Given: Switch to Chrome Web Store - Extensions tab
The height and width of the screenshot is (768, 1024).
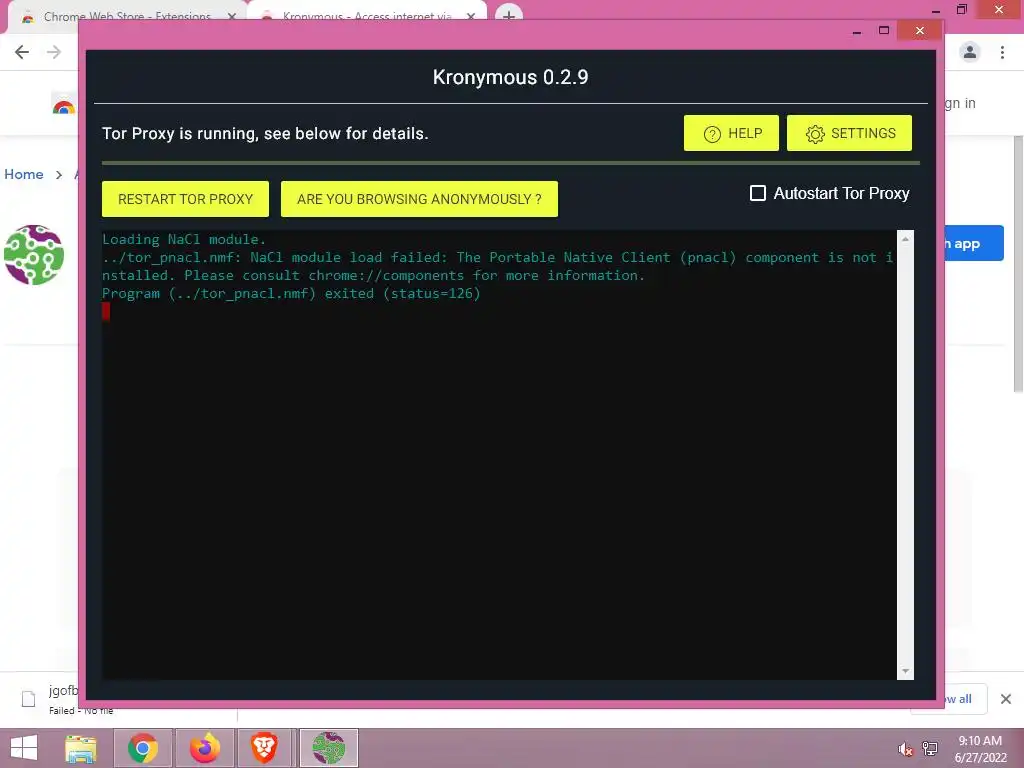Looking at the screenshot, I should coord(127,16).
